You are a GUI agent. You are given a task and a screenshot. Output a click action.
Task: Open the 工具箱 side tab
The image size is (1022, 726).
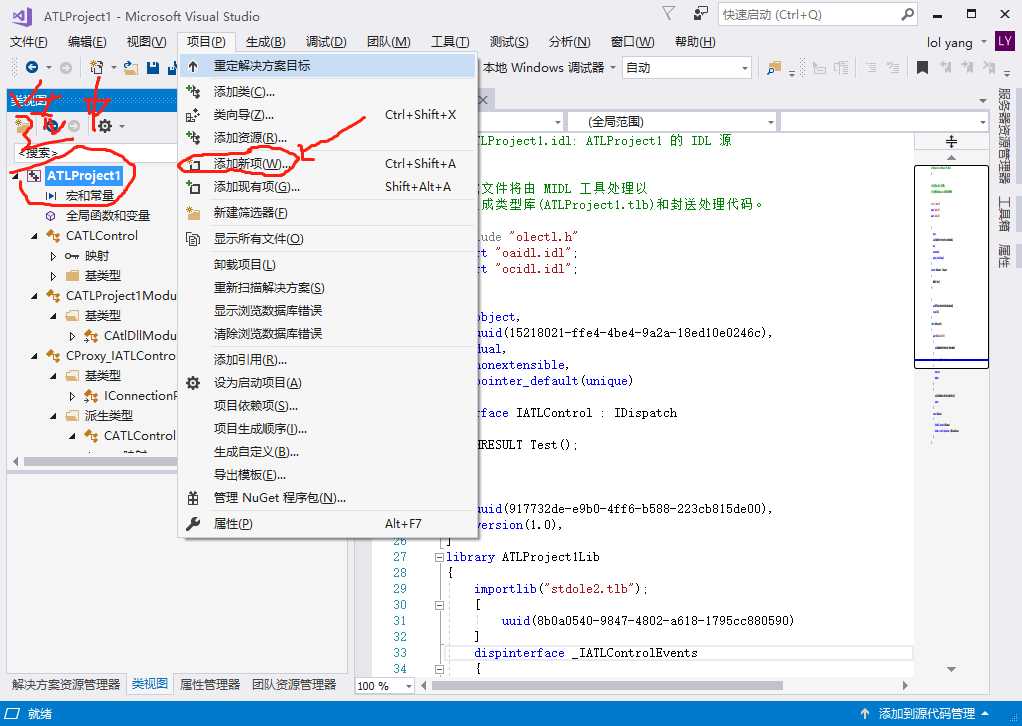coord(1004,214)
